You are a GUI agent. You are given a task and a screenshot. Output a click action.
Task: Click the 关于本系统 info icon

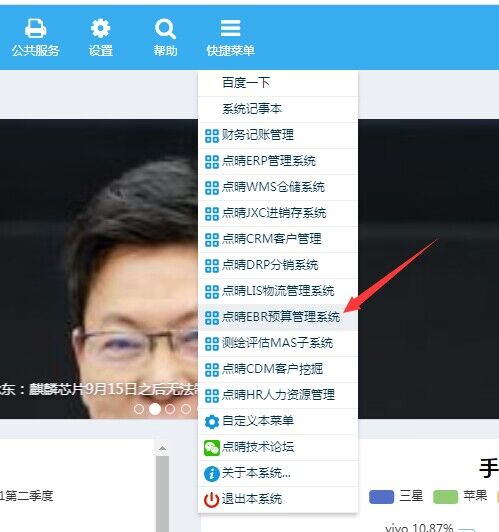(x=212, y=474)
